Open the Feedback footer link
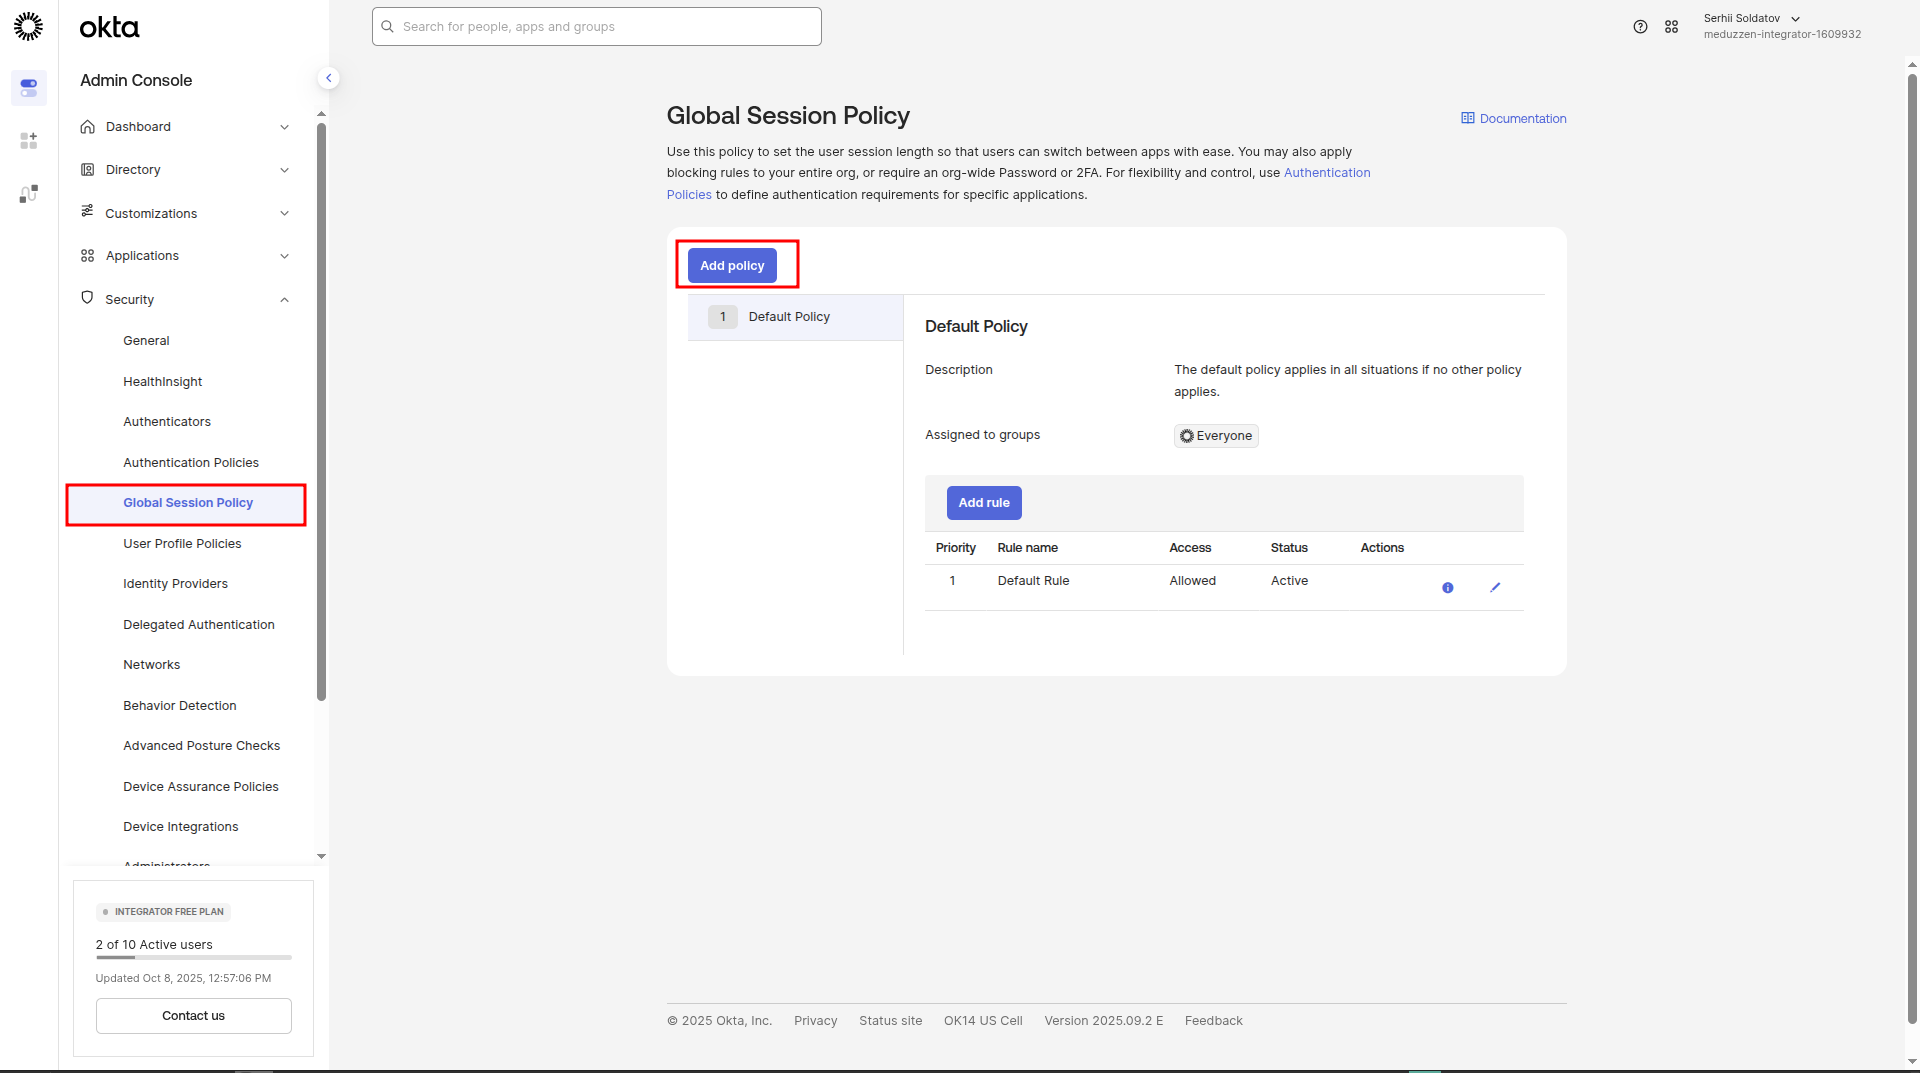Image resolution: width=1920 pixels, height=1073 pixels. [x=1214, y=1021]
